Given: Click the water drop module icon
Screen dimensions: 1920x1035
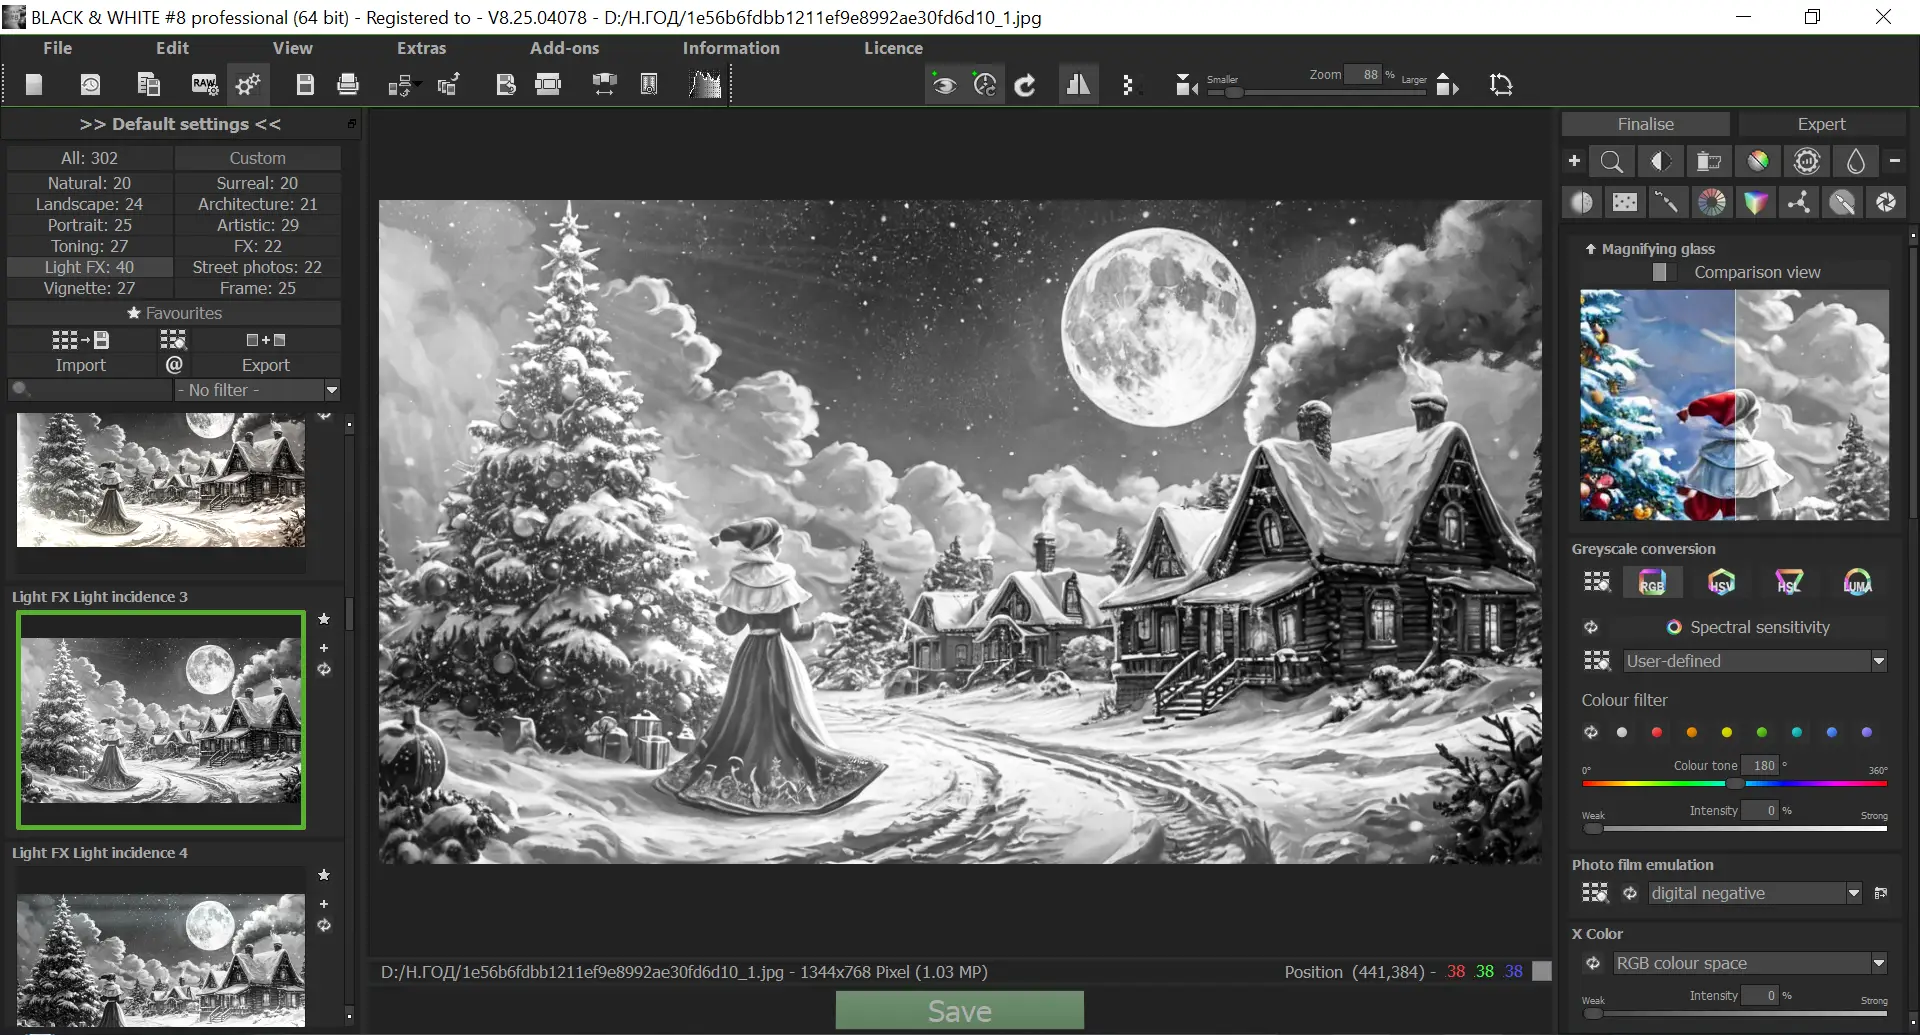Looking at the screenshot, I should click(1856, 161).
